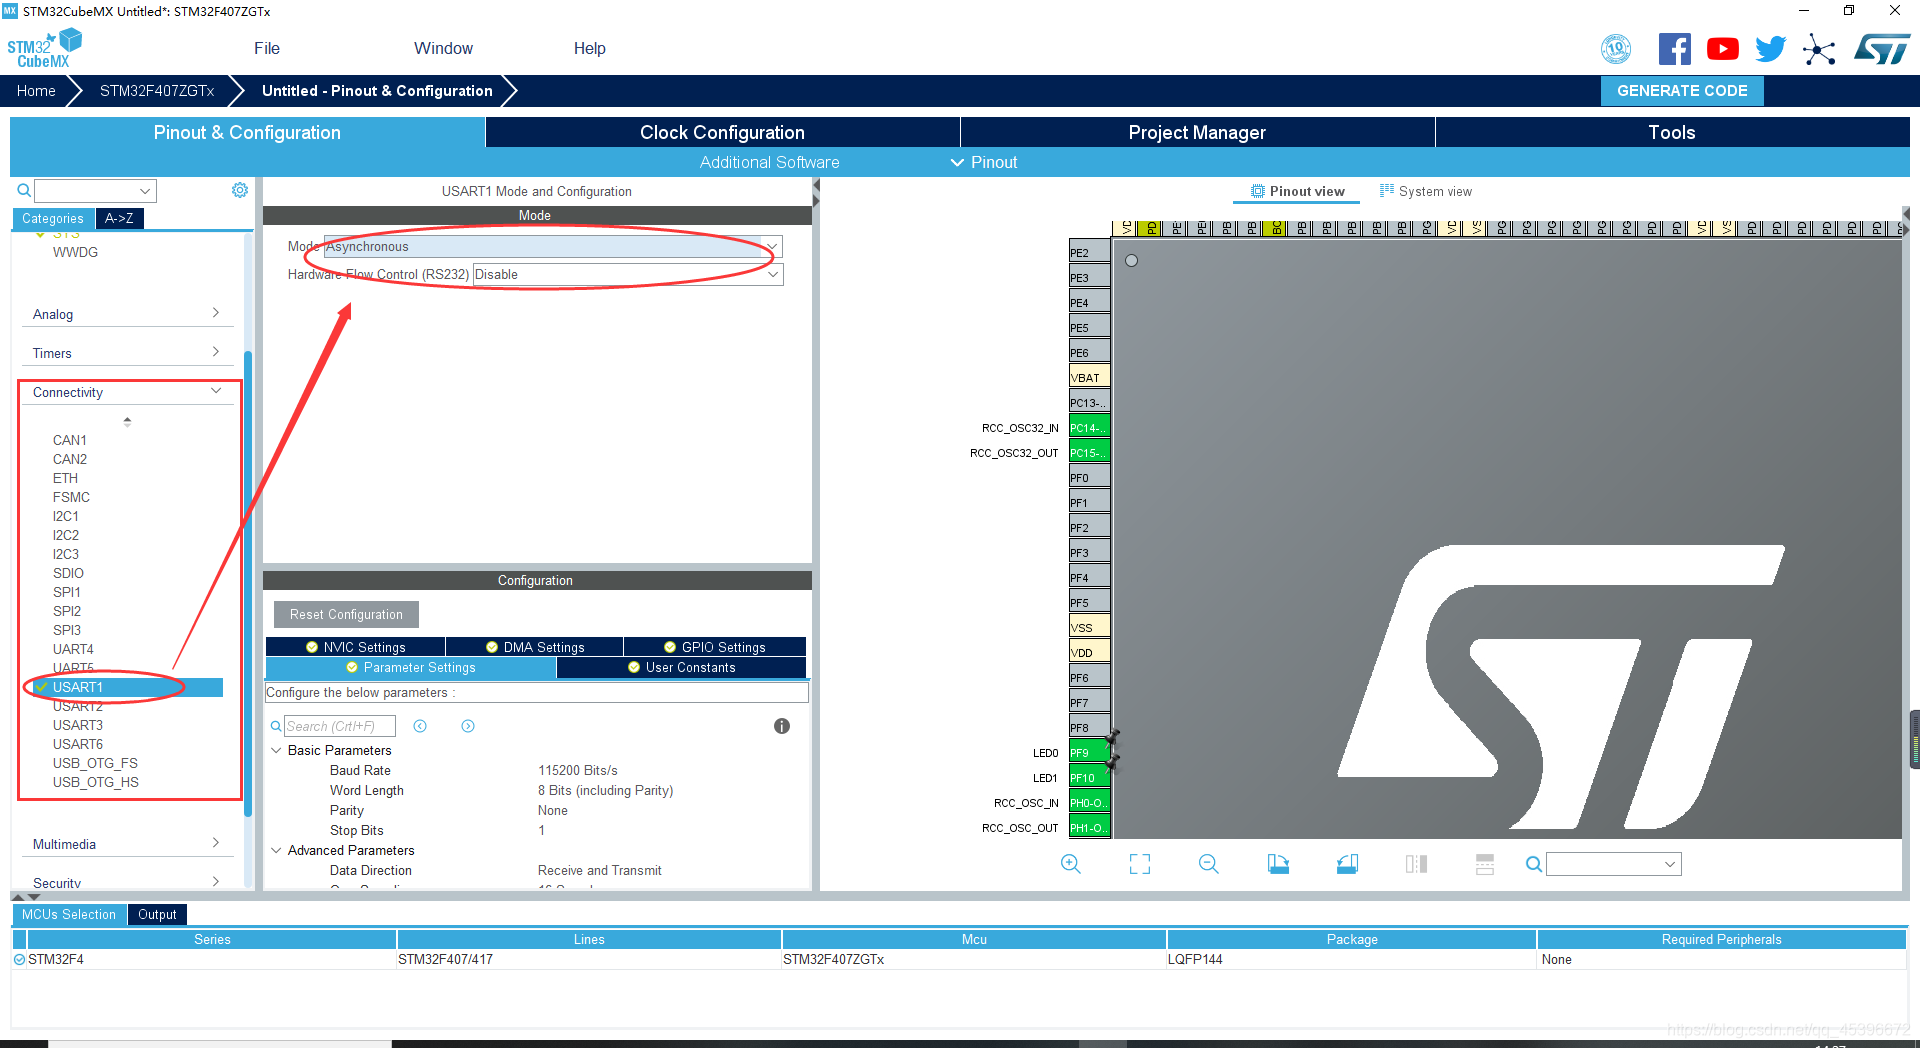Screen dimensions: 1920x1048
Task: Switch to the Project Manager tab
Action: (1197, 132)
